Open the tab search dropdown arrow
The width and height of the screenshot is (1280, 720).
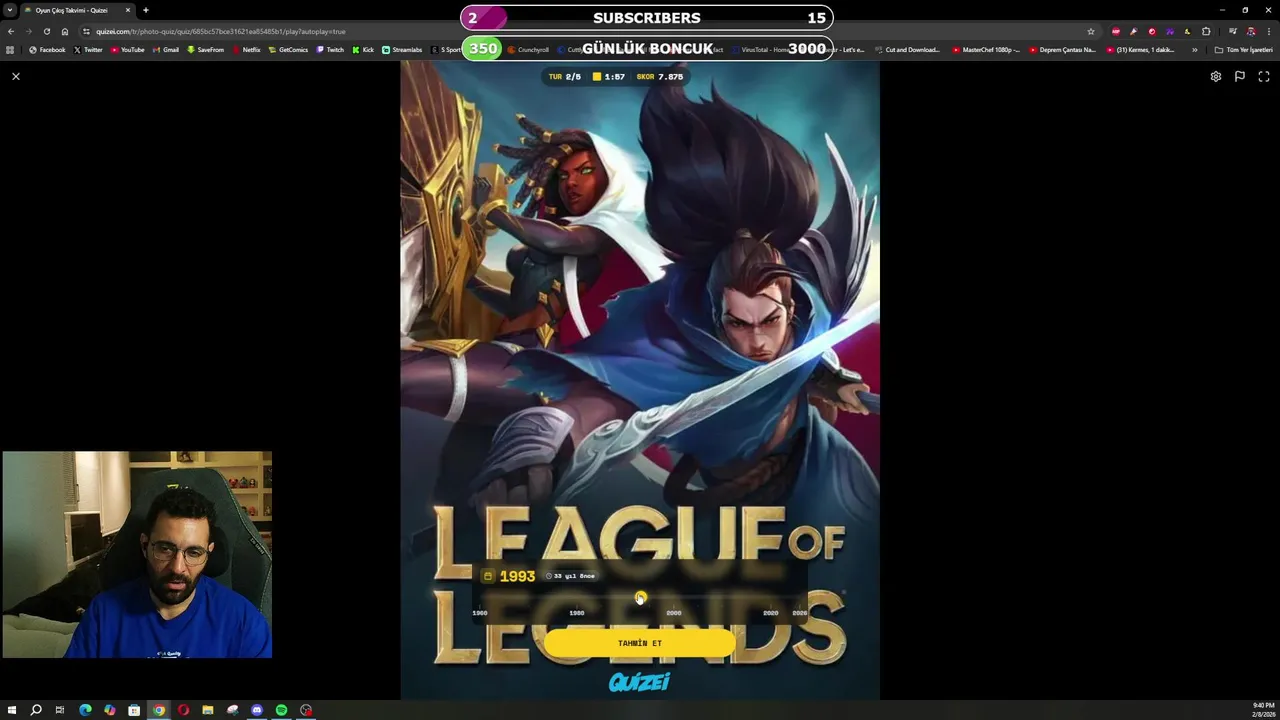point(9,10)
